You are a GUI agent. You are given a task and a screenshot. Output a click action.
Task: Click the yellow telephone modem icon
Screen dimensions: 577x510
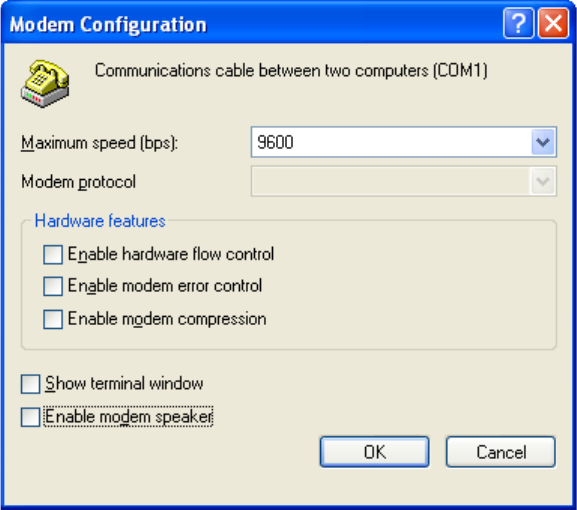click(x=45, y=84)
